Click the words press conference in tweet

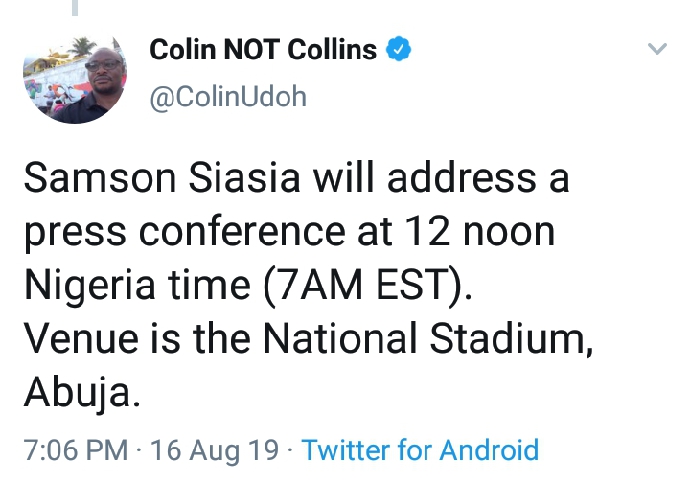(185, 232)
